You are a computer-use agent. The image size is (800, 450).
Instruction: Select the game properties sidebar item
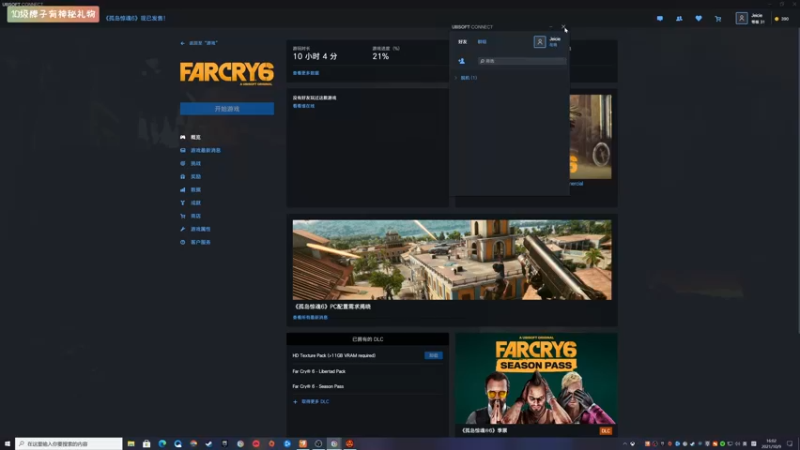[x=201, y=229]
